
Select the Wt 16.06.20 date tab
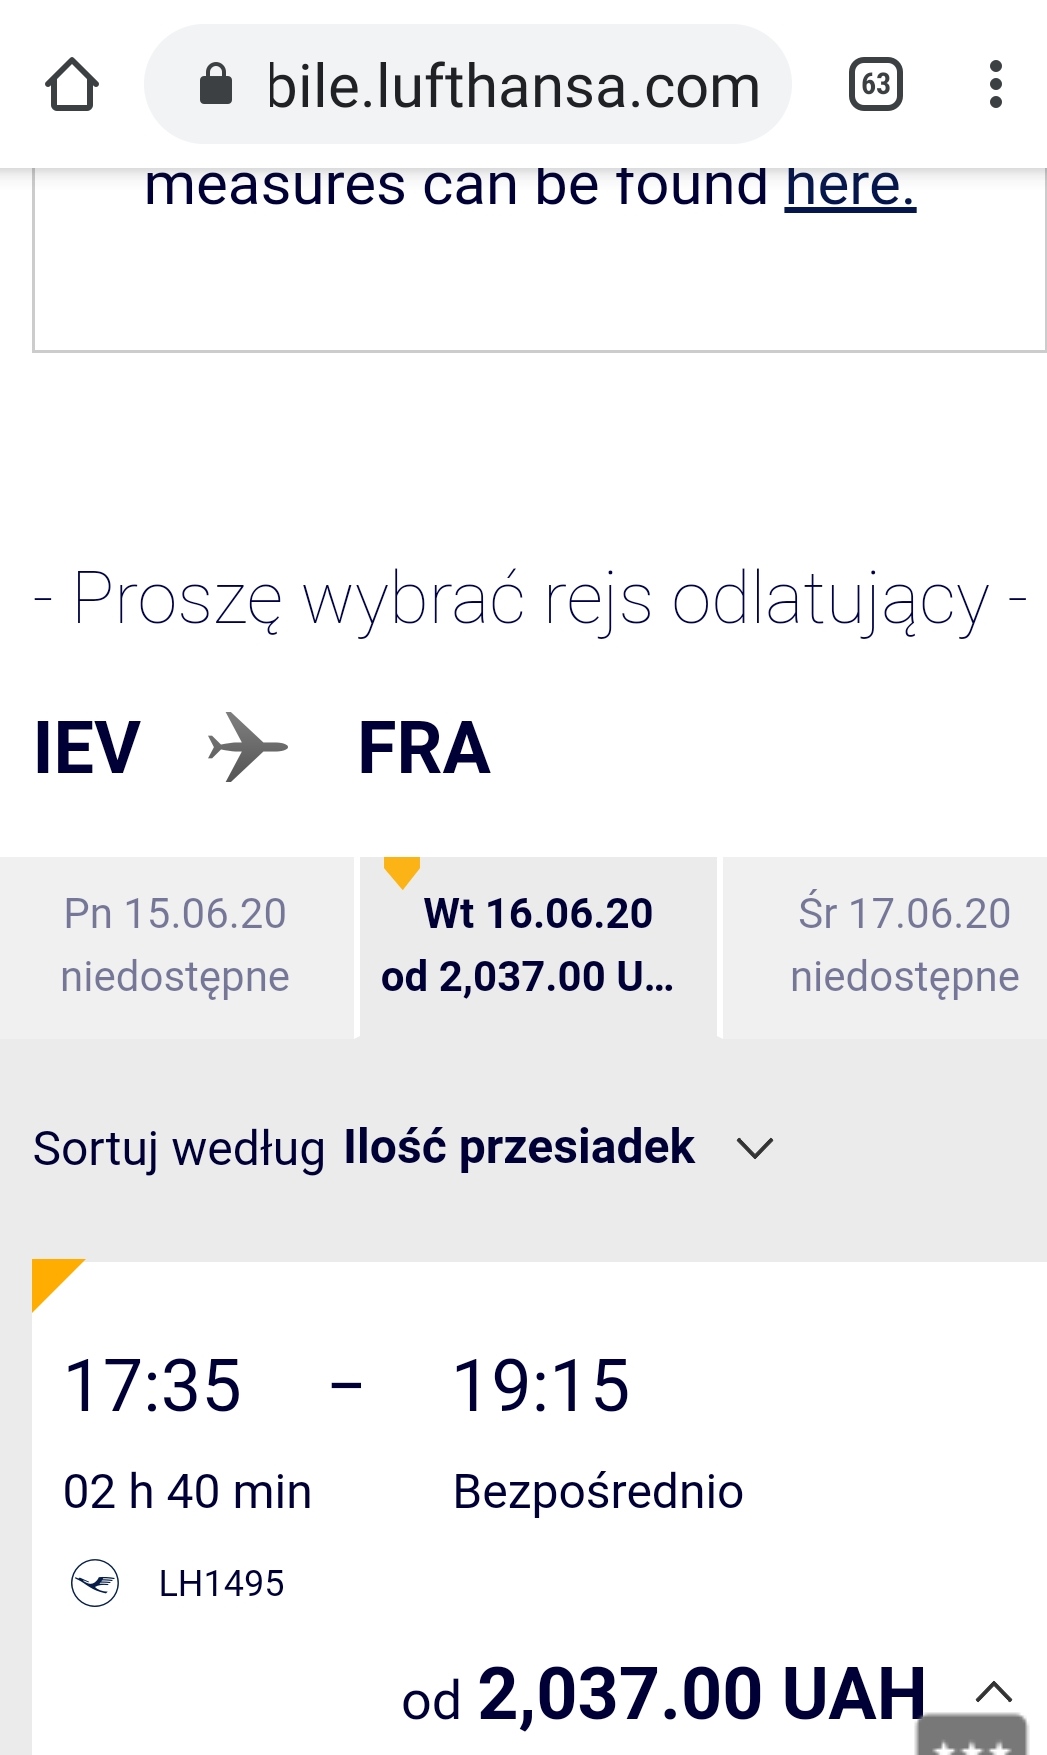tap(538, 945)
